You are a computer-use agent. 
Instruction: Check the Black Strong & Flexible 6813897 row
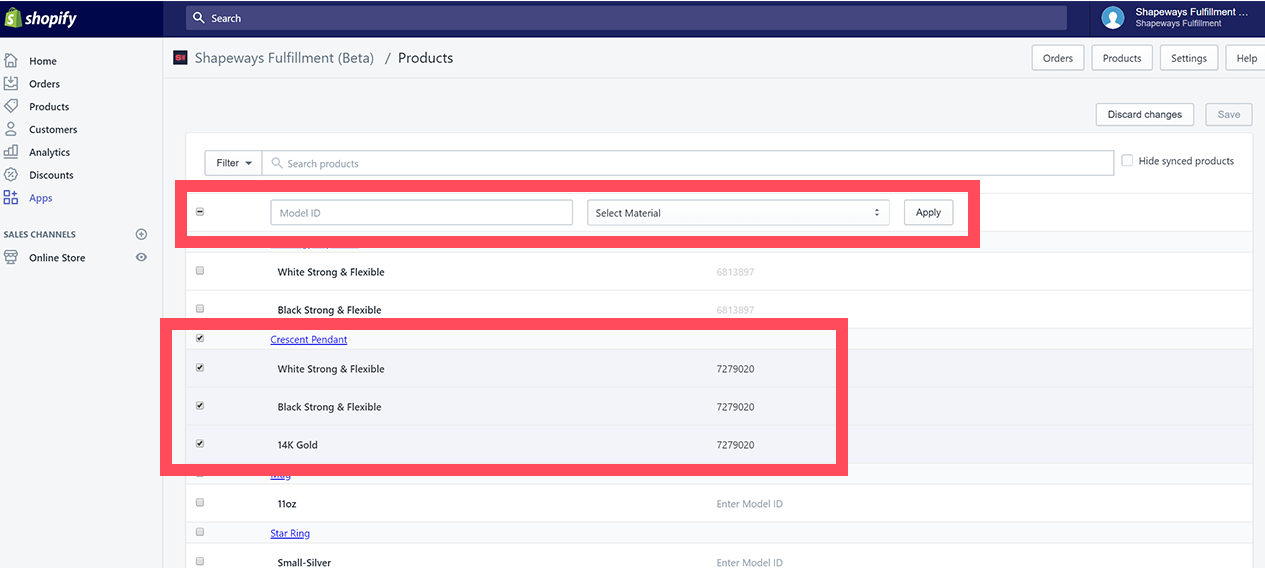tap(200, 309)
